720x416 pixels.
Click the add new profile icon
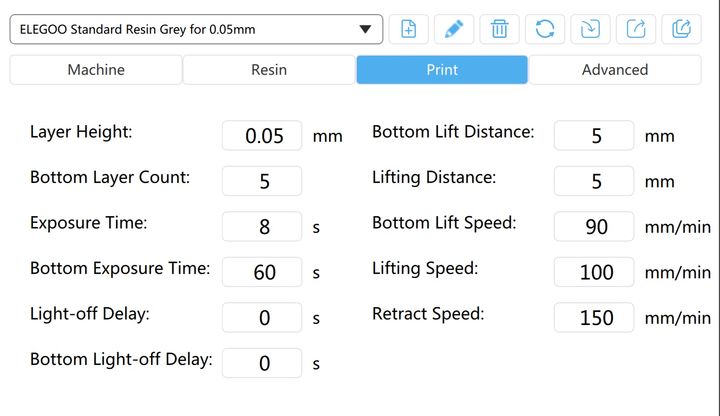[408, 29]
